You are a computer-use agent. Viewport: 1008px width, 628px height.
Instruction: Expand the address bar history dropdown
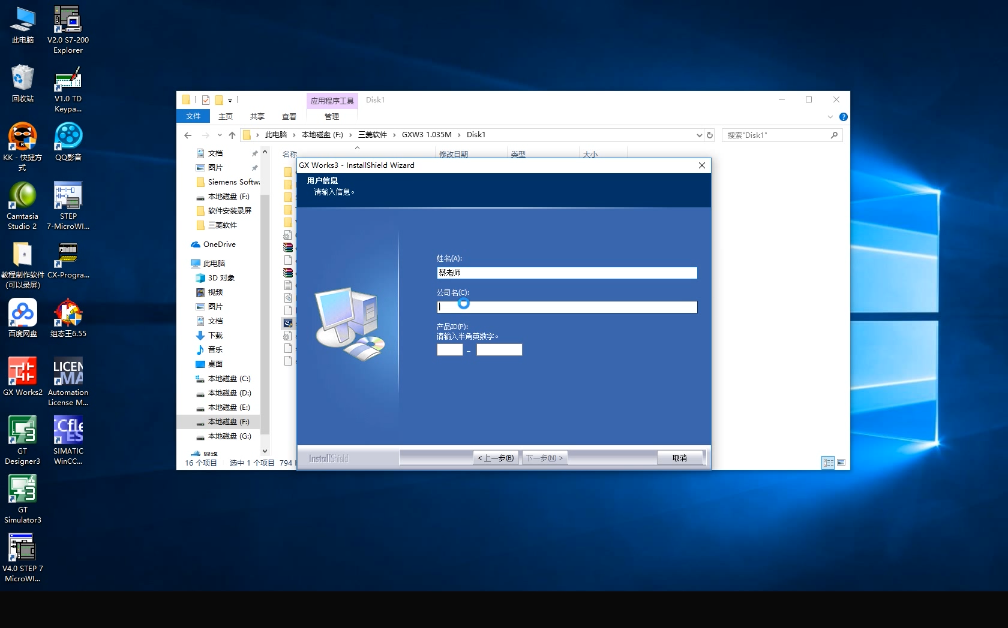pos(699,135)
